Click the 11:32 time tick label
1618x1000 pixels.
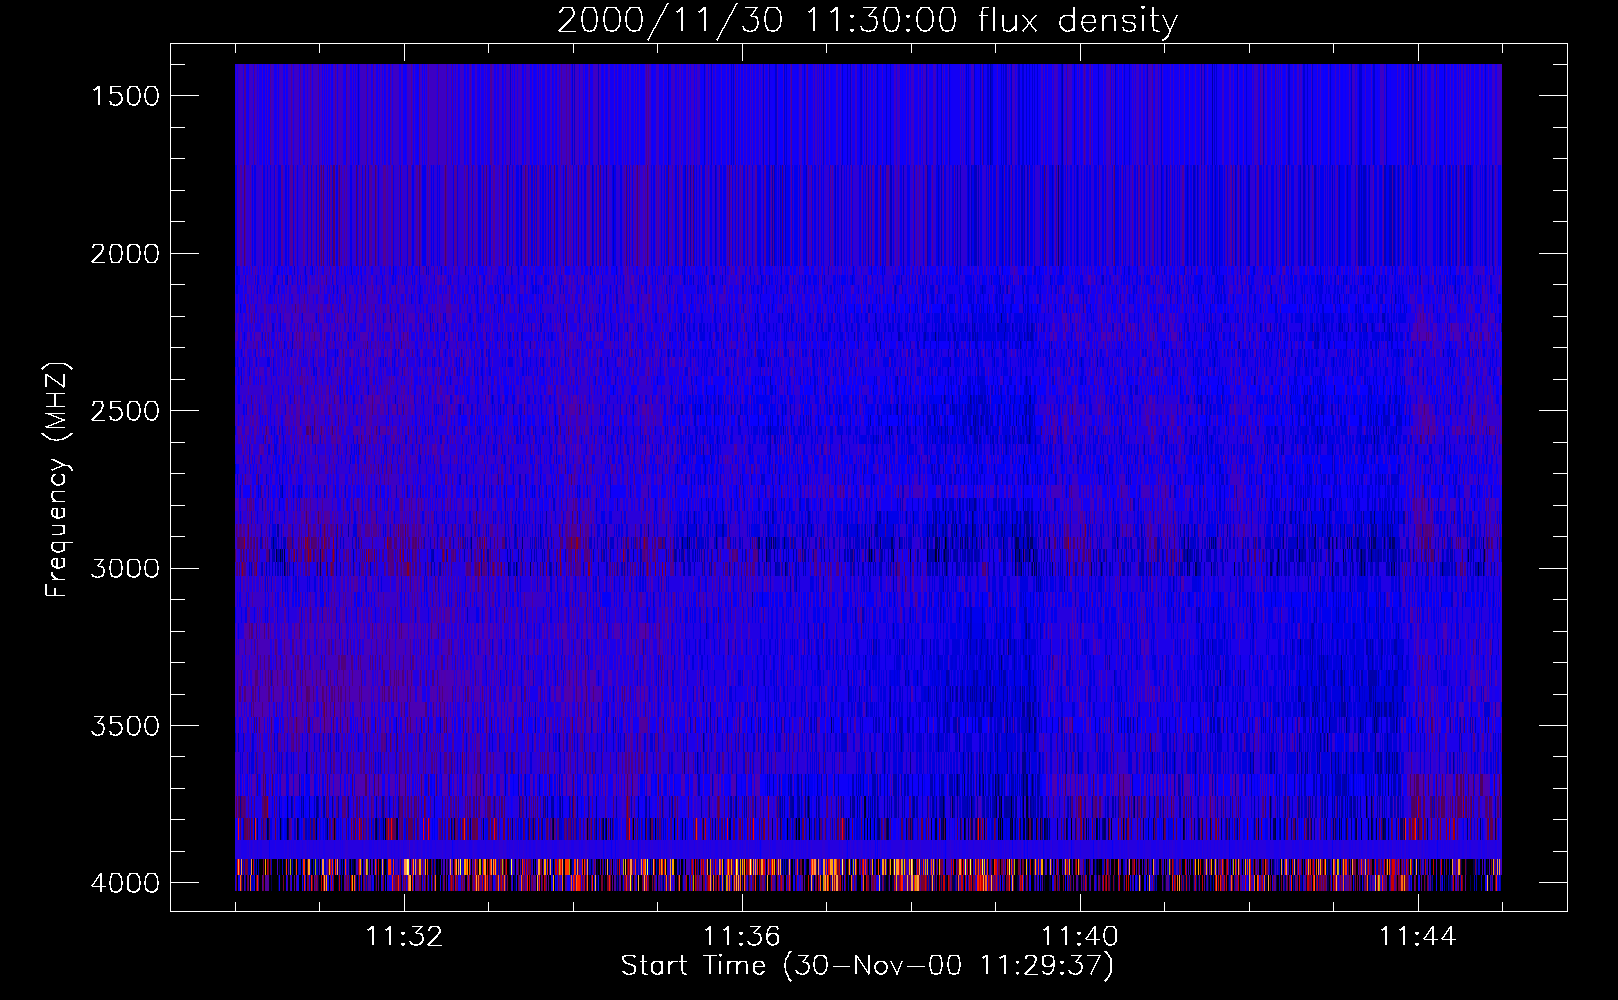[404, 937]
